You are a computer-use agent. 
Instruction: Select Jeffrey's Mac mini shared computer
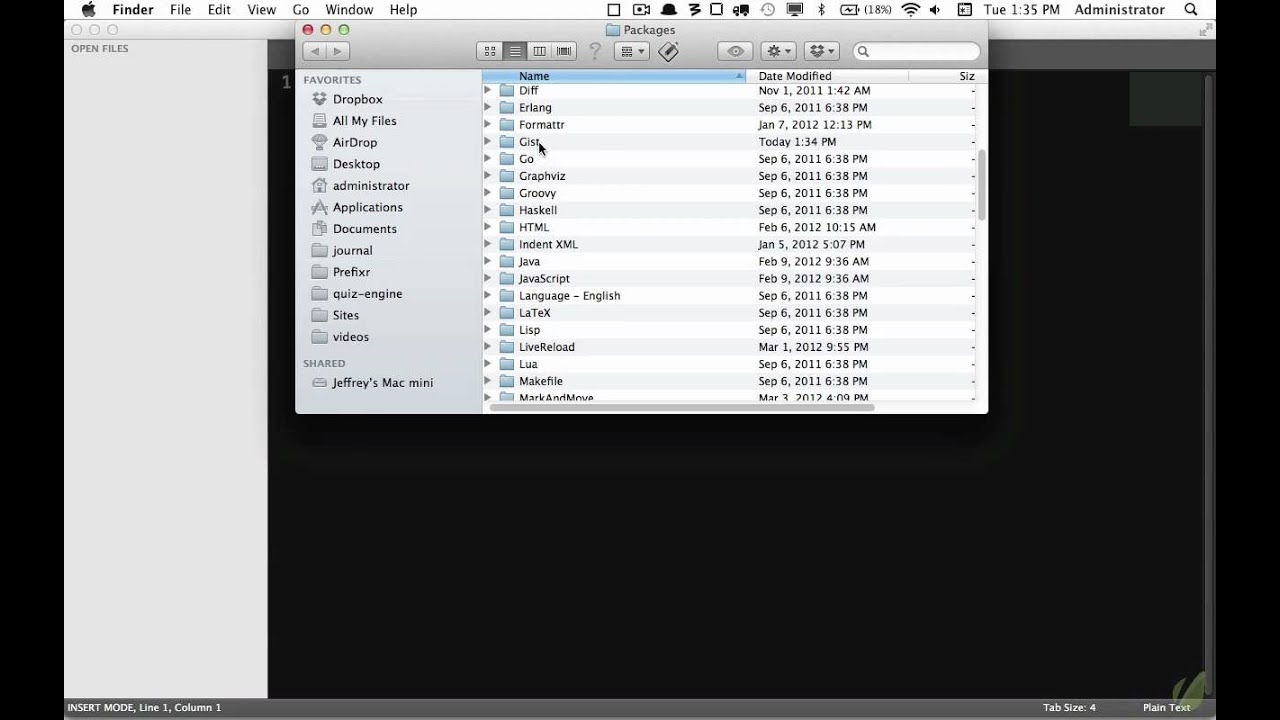pyautogui.click(x=382, y=383)
